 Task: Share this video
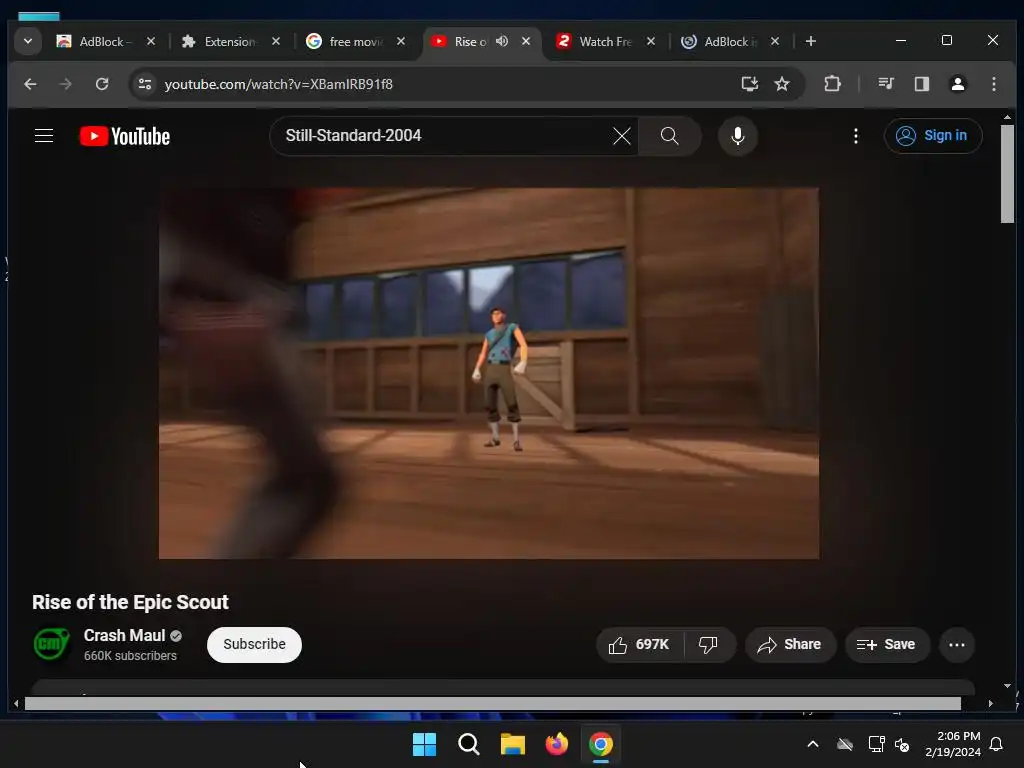click(x=790, y=645)
